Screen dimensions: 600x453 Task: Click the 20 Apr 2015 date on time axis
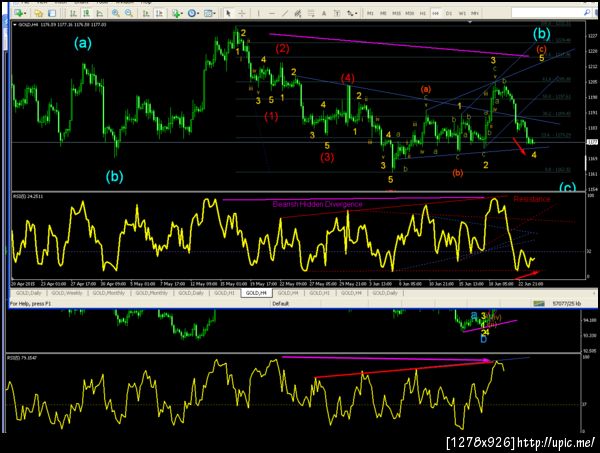coord(23,284)
